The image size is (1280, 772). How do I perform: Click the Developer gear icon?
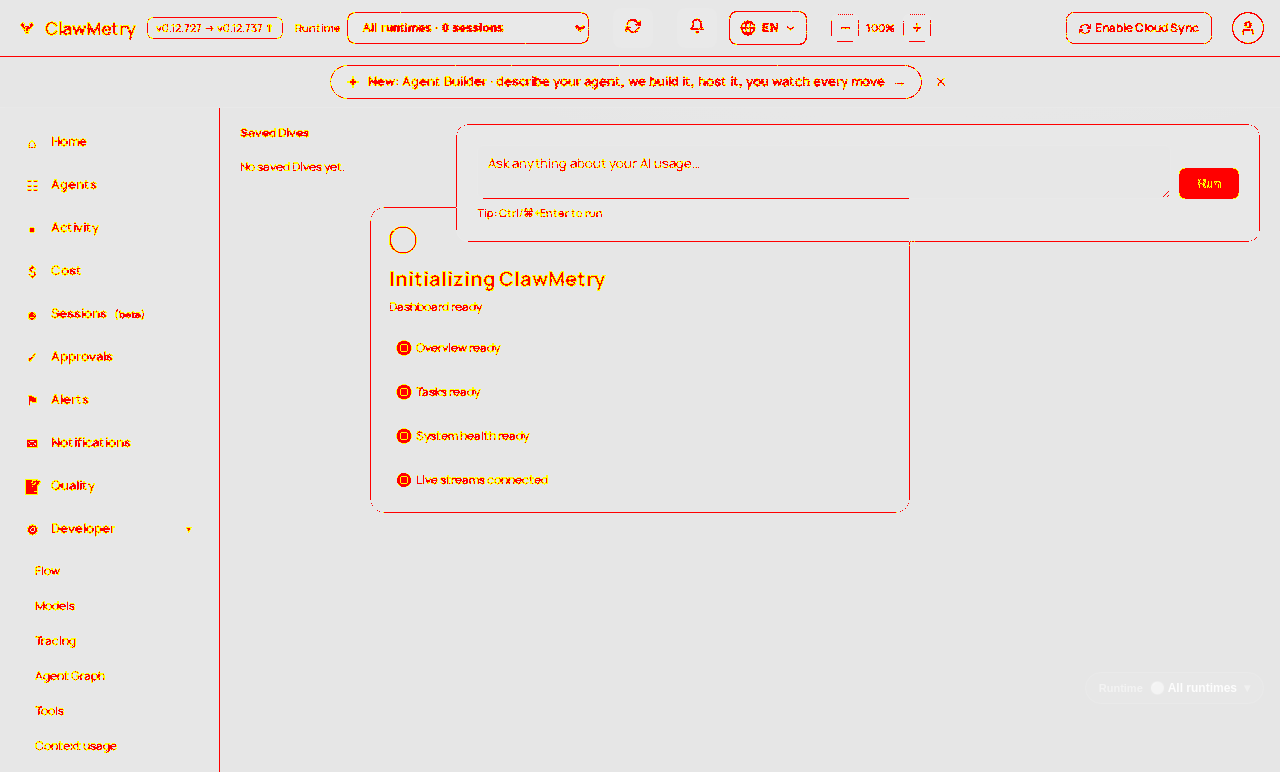(x=32, y=530)
